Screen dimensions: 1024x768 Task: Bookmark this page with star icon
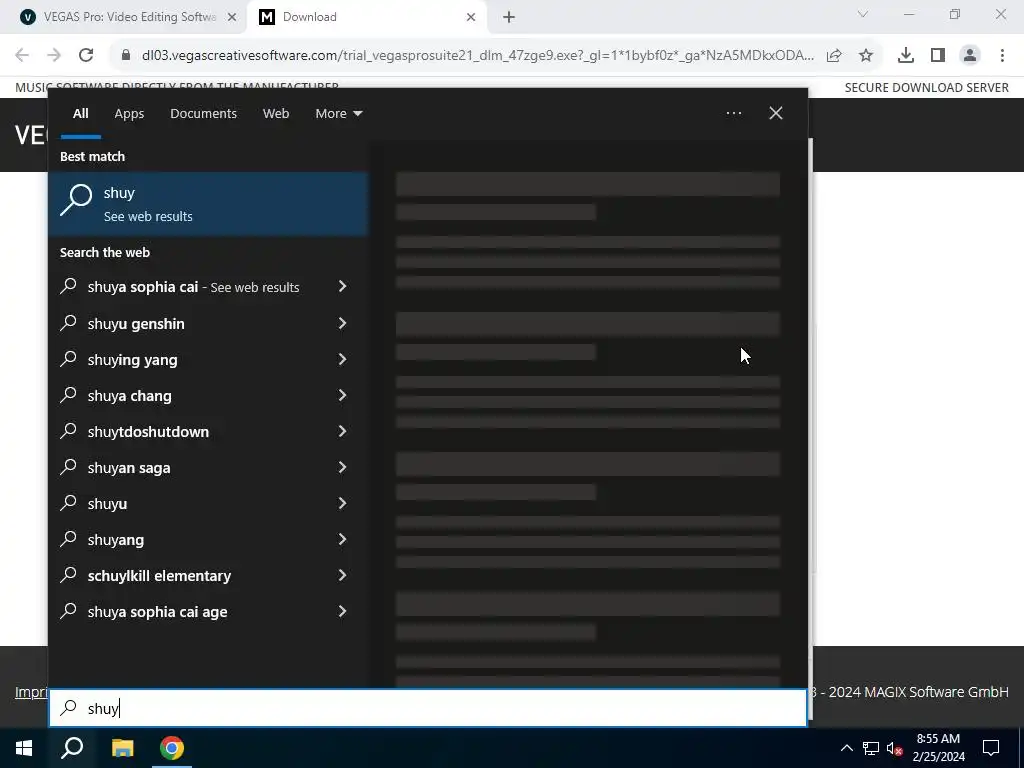click(865, 56)
